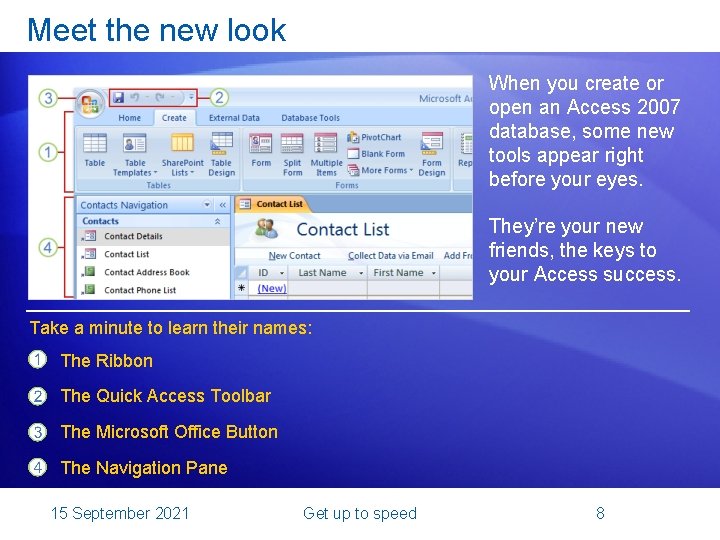The height and width of the screenshot is (540, 720).
Task: Click the PivotChart button
Action: pos(374,137)
